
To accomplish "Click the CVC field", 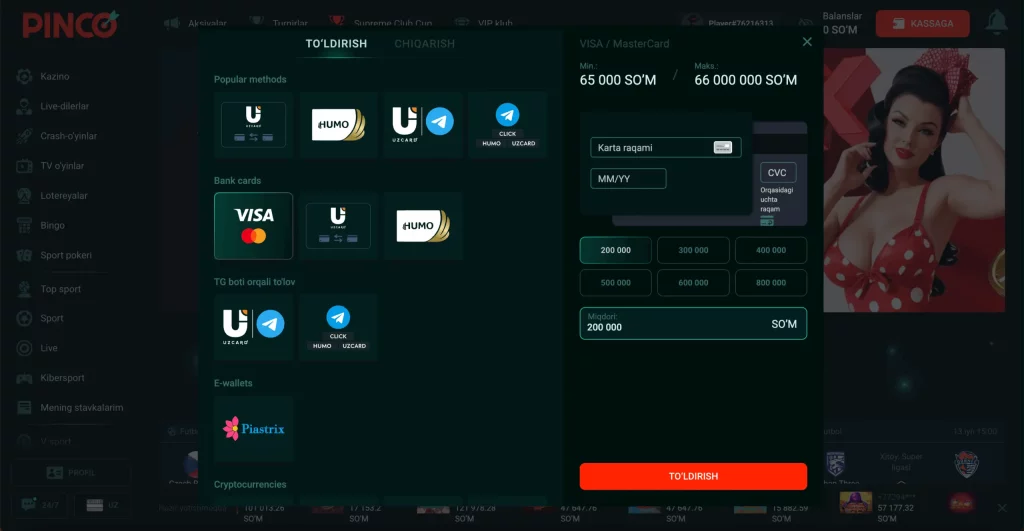I will tap(778, 172).
